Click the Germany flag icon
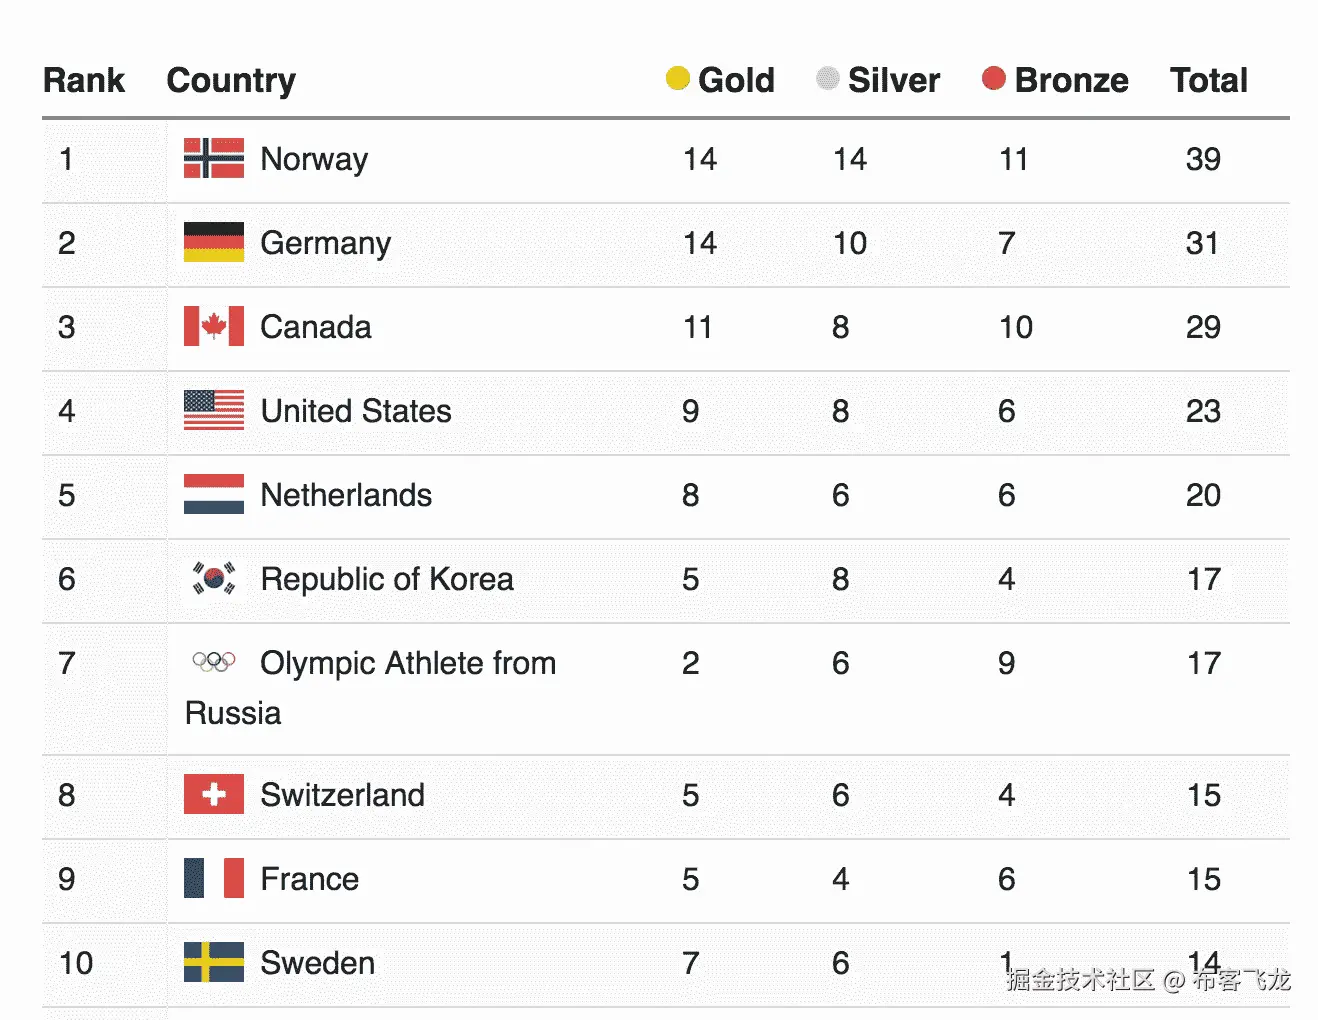Viewport: 1318px width, 1020px height. (213, 243)
